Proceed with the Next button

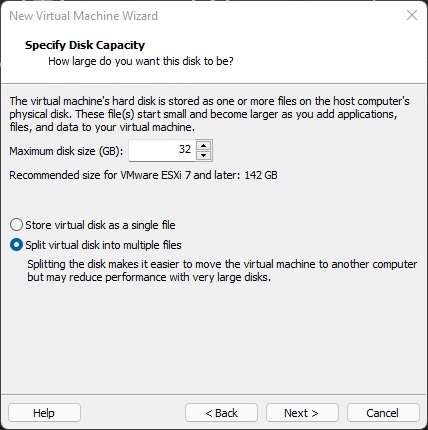point(302,413)
